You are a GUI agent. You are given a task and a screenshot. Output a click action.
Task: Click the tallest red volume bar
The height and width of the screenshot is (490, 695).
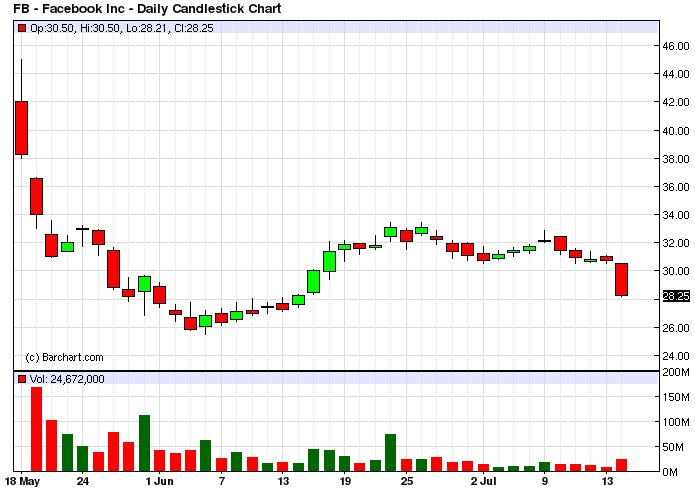point(36,429)
